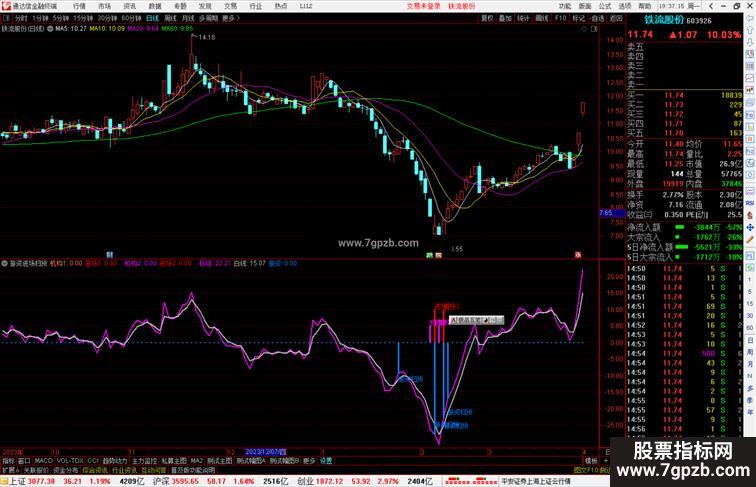Click the diamond icon at top right of K-line

584,29
